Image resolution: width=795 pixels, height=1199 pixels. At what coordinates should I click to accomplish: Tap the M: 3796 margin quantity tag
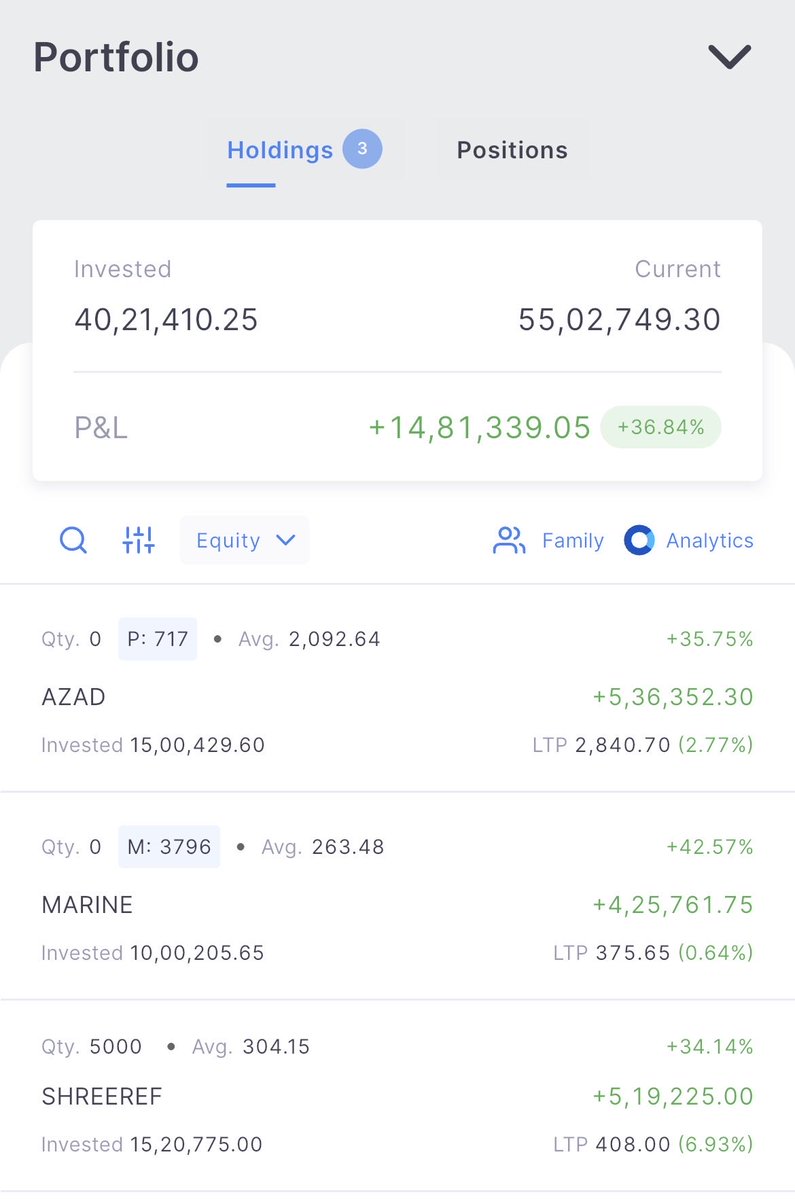(x=169, y=846)
